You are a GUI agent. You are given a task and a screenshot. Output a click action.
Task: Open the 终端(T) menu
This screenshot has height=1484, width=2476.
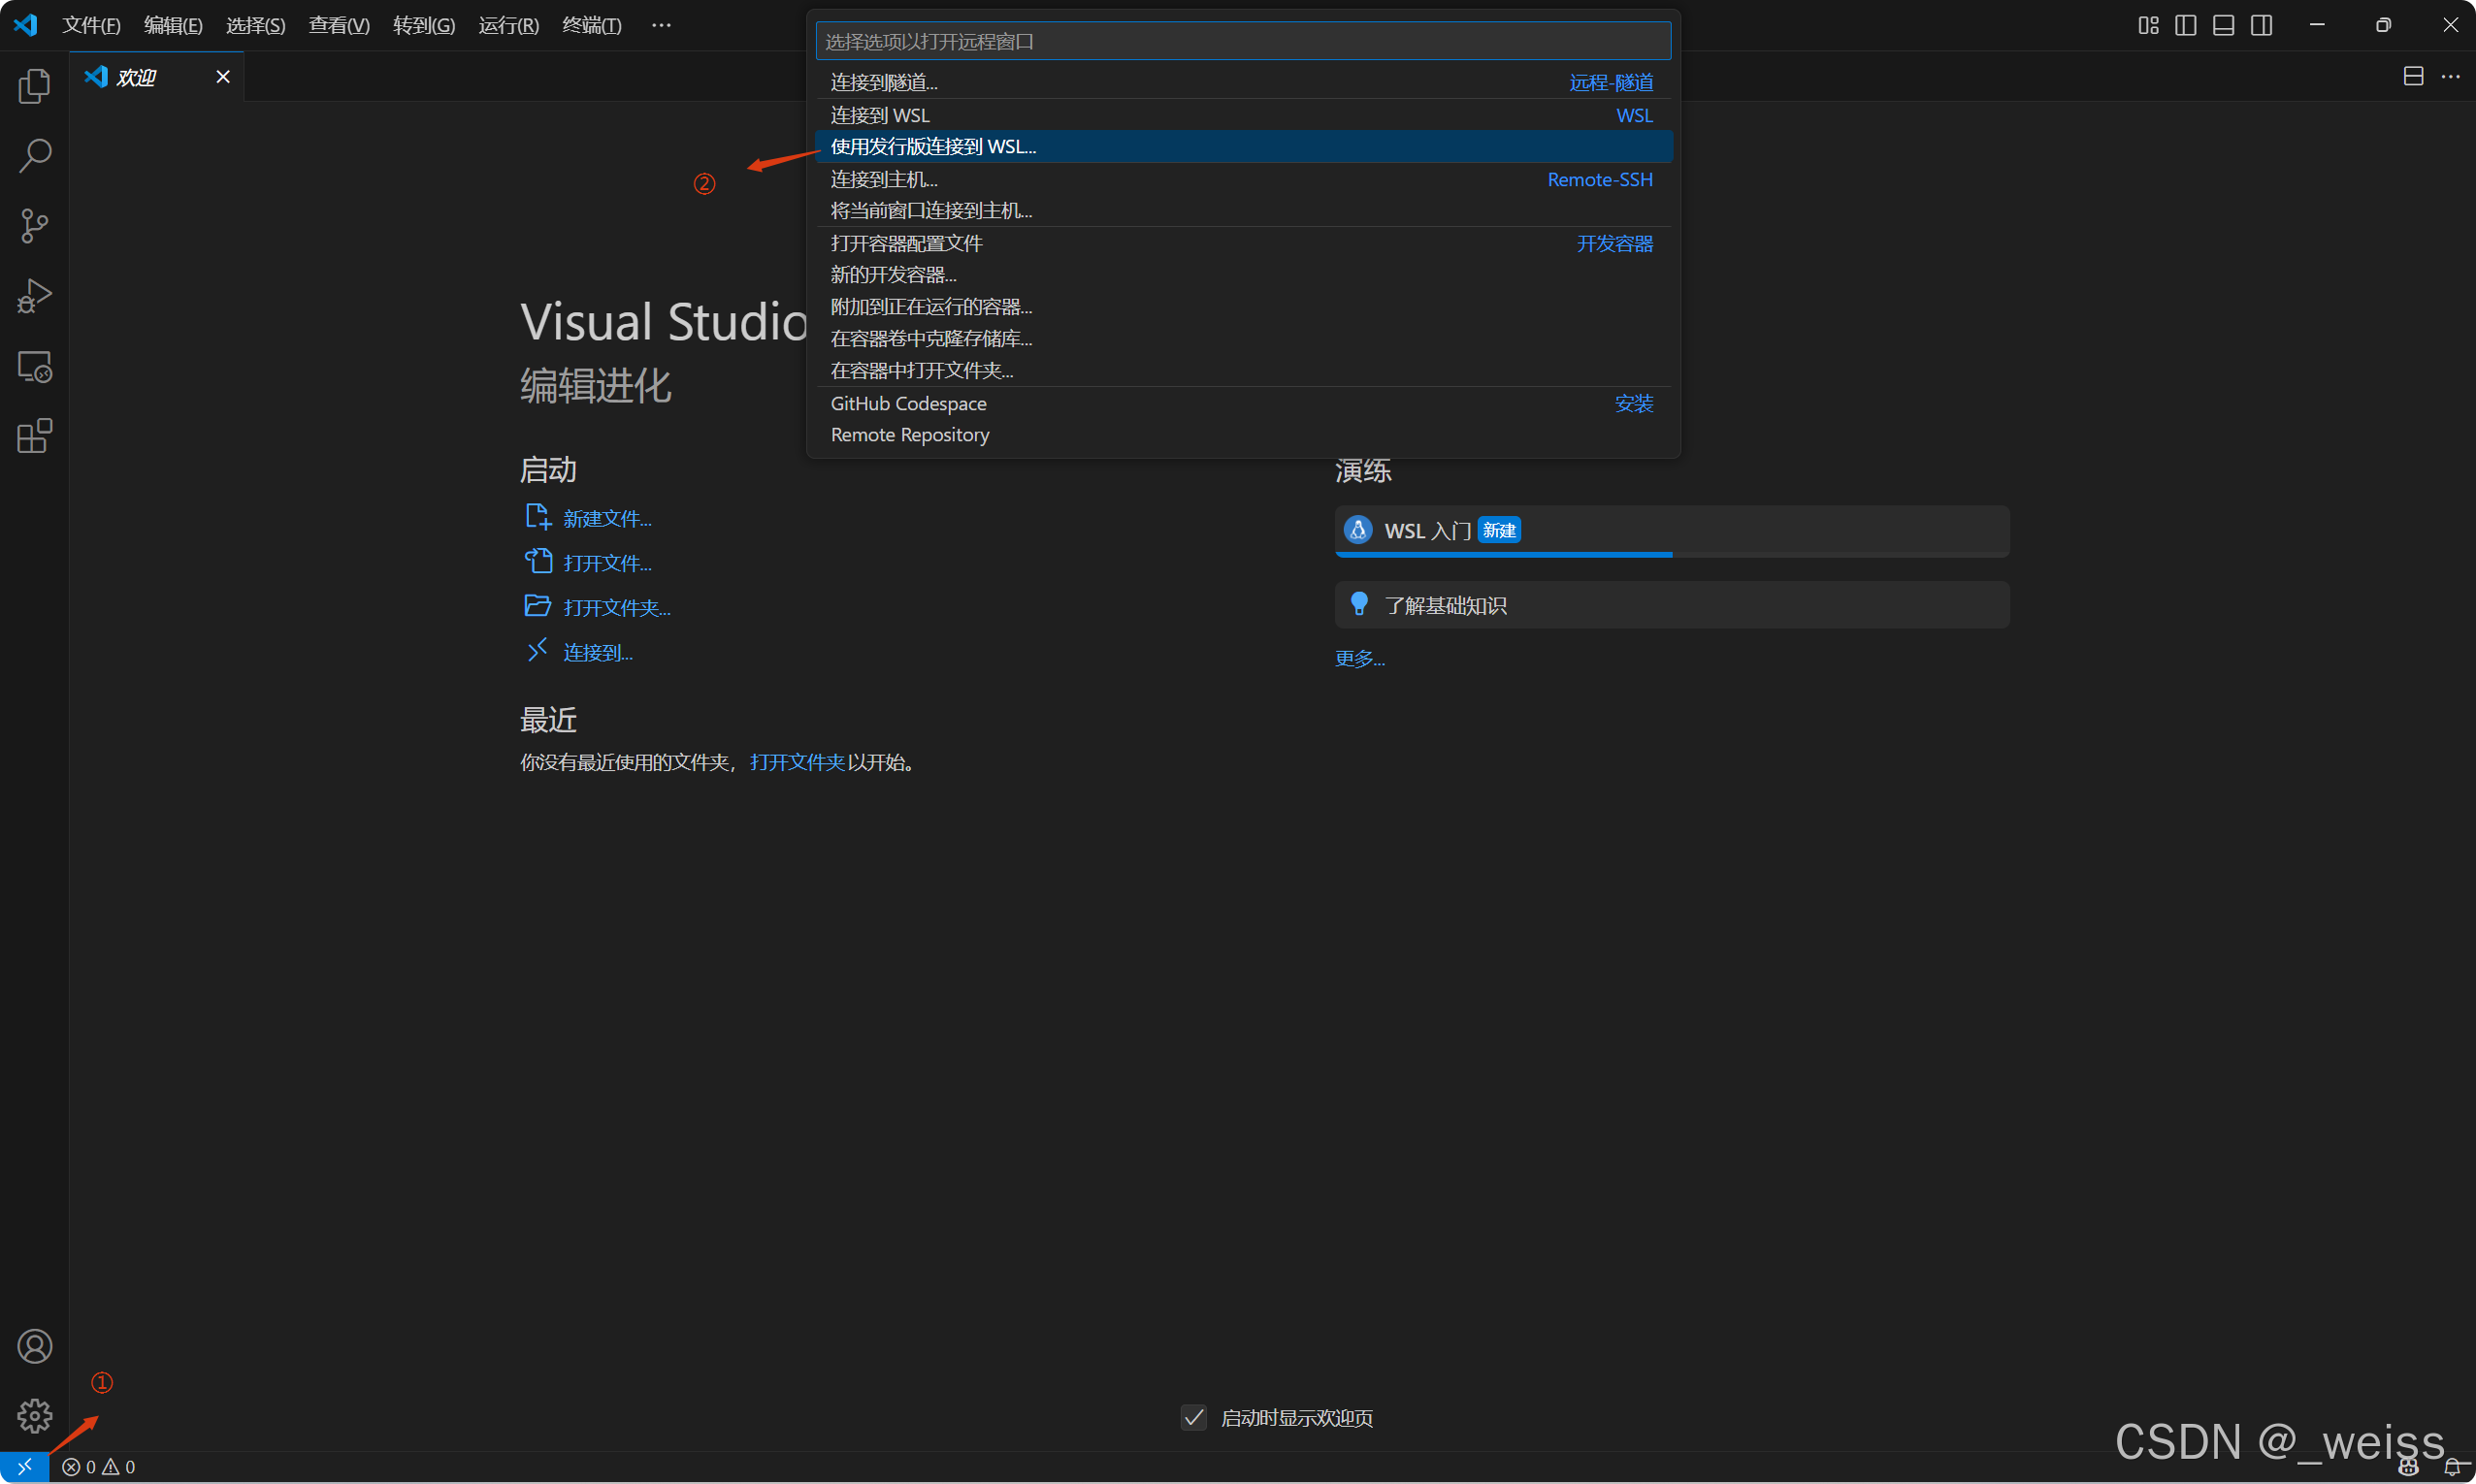590,25
